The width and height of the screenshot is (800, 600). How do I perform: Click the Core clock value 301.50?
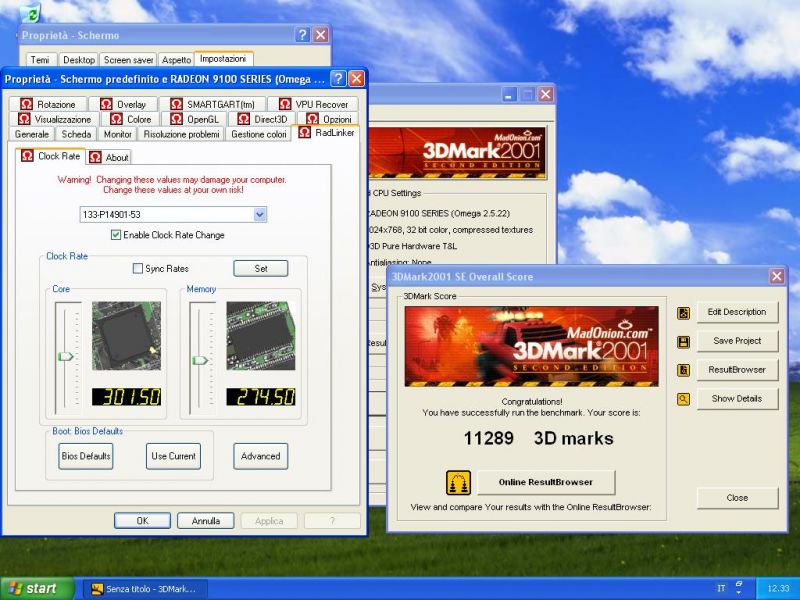click(127, 397)
